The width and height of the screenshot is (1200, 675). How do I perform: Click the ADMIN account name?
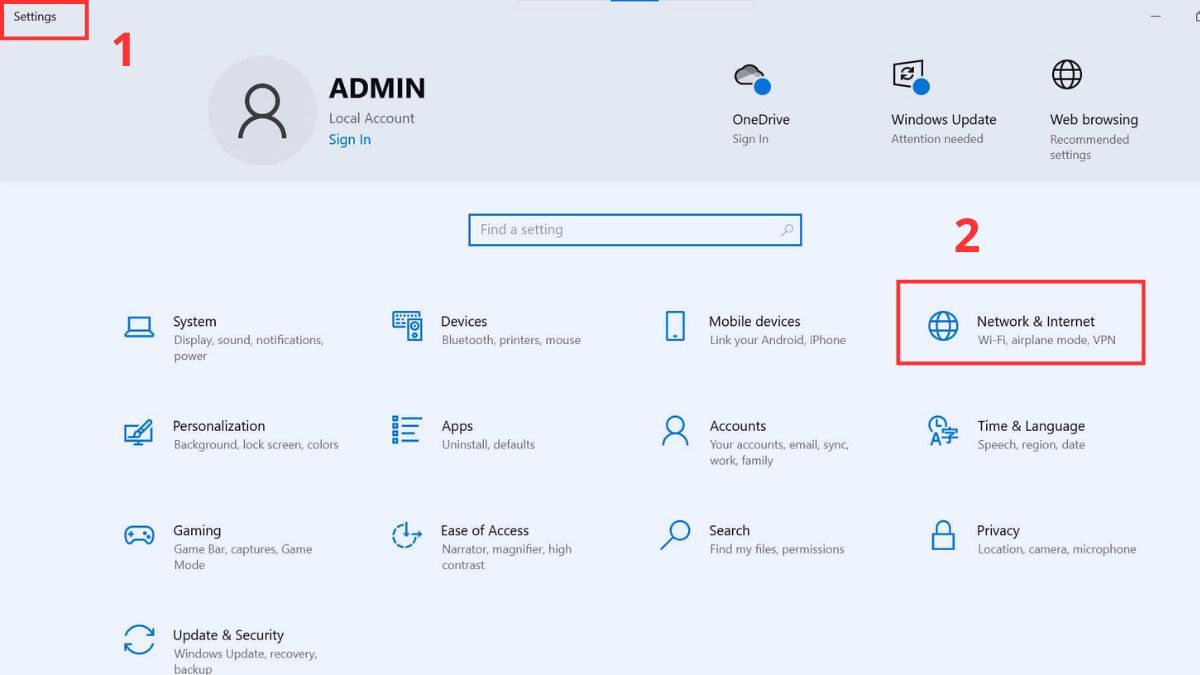[x=377, y=89]
